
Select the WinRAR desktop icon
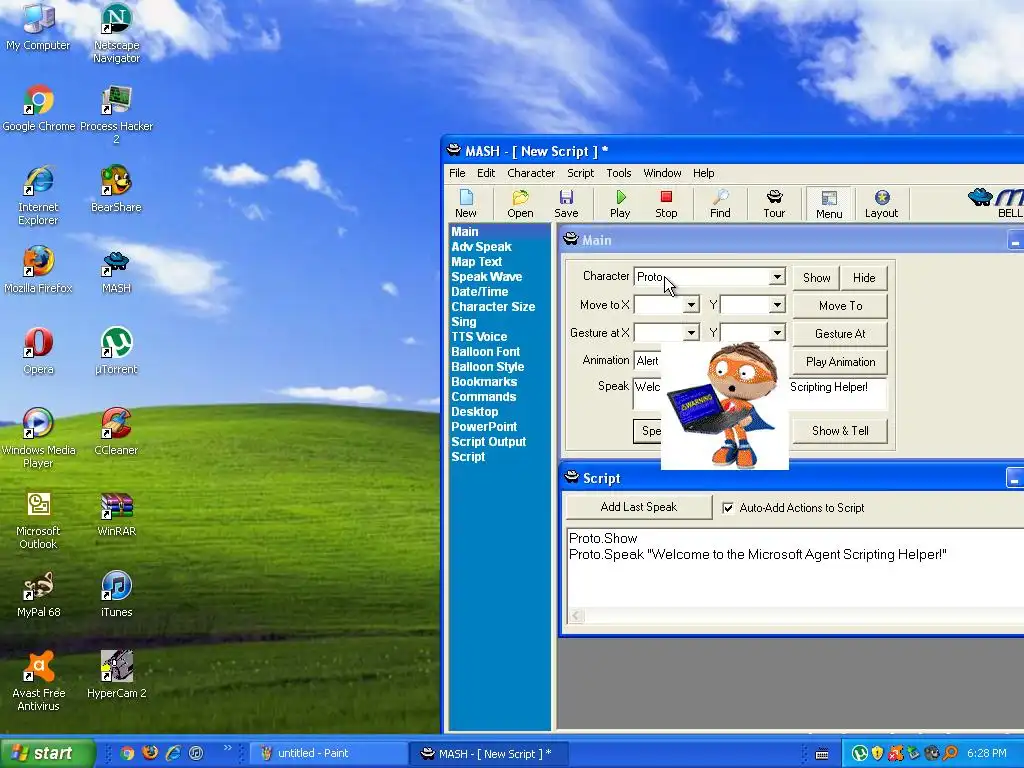(x=116, y=513)
